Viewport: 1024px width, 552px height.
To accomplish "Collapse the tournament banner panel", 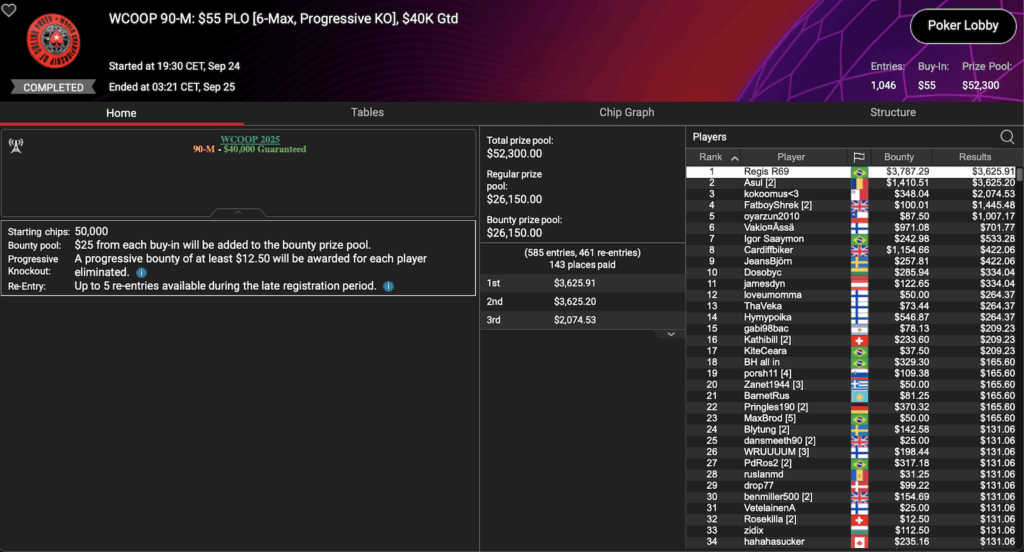I will pos(238,212).
